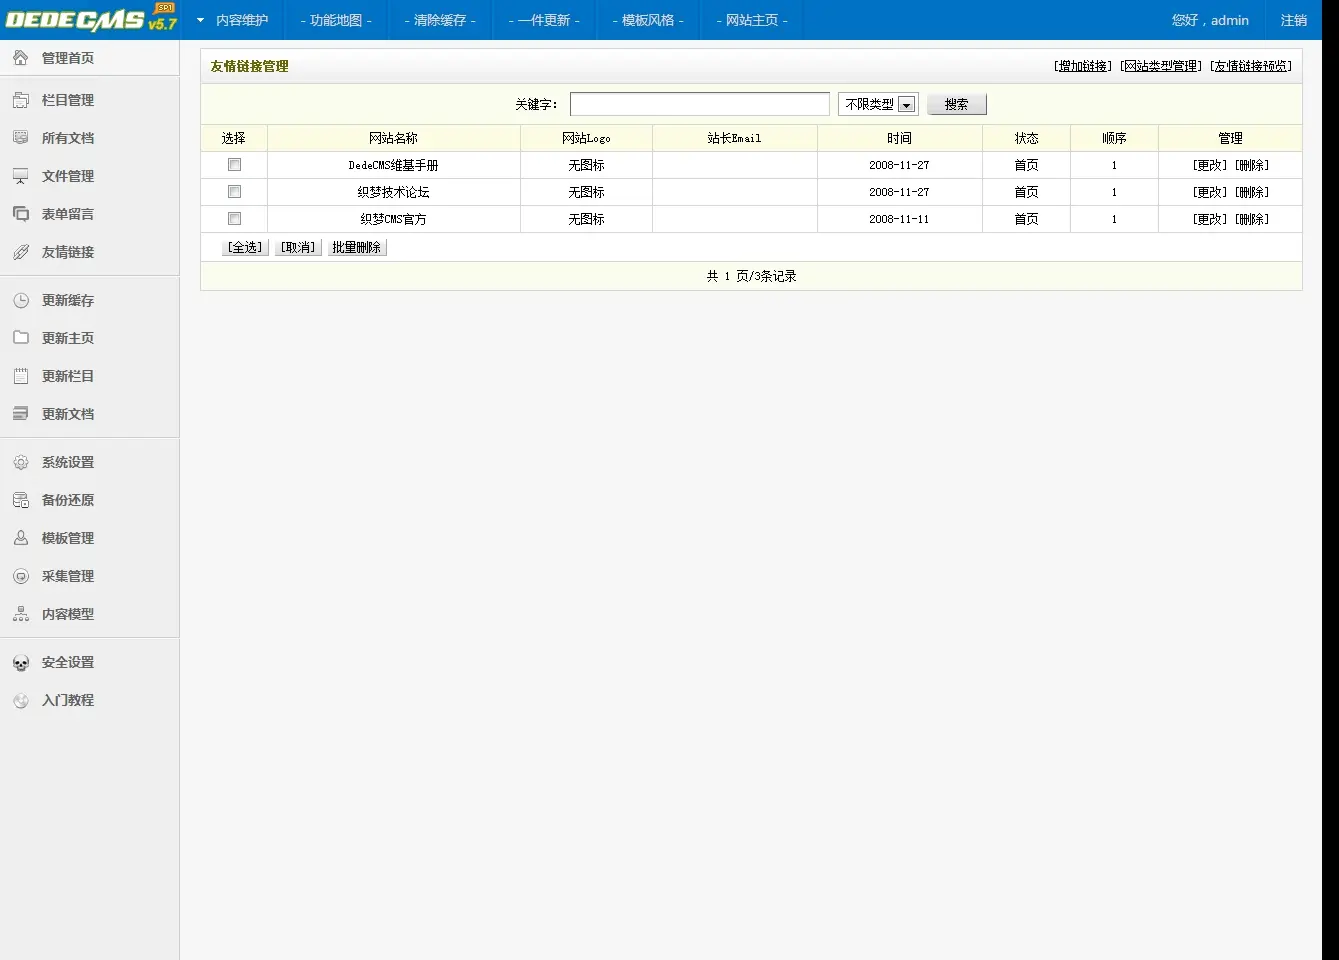Click the 友情链接管理 panel title
1339x960 pixels.
pos(250,66)
